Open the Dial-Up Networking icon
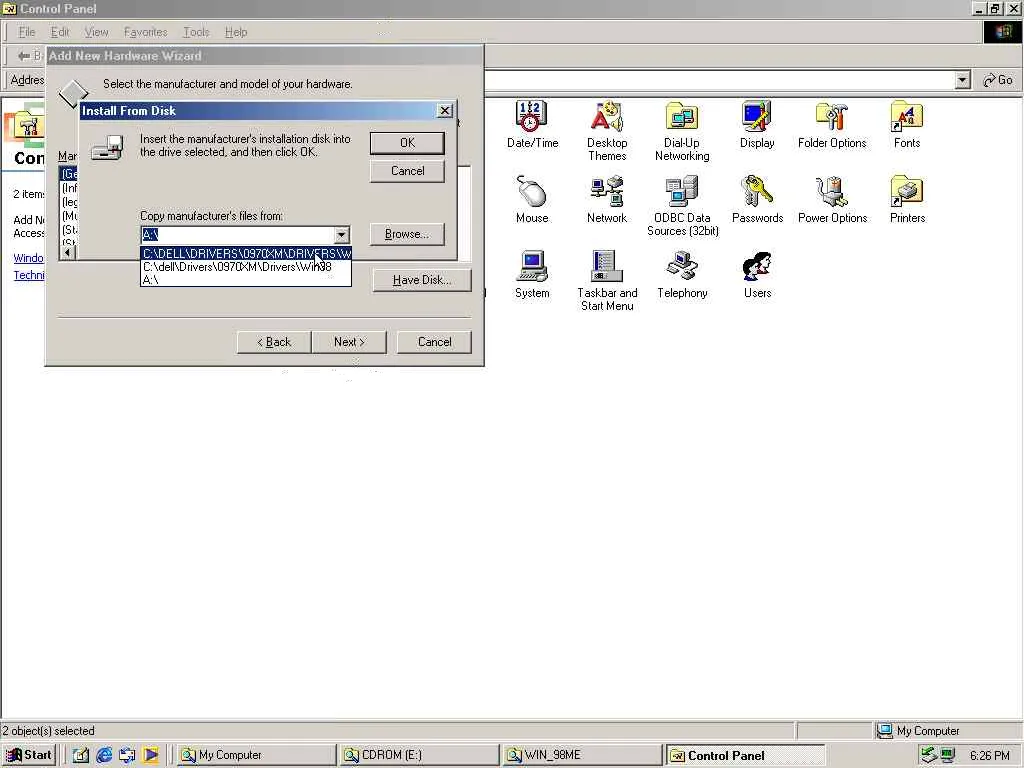Viewport: 1024px width, 768px height. [x=682, y=131]
